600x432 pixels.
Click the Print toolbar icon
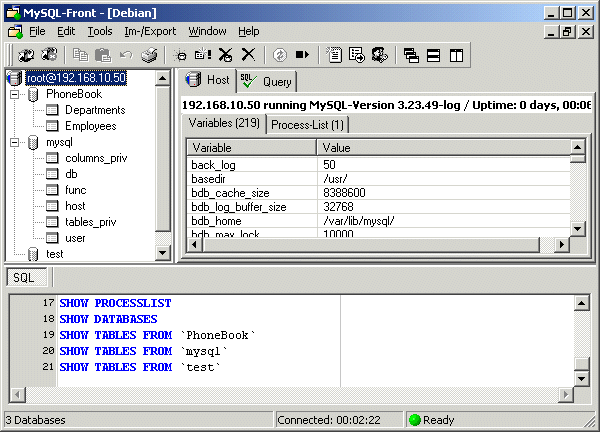click(149, 55)
